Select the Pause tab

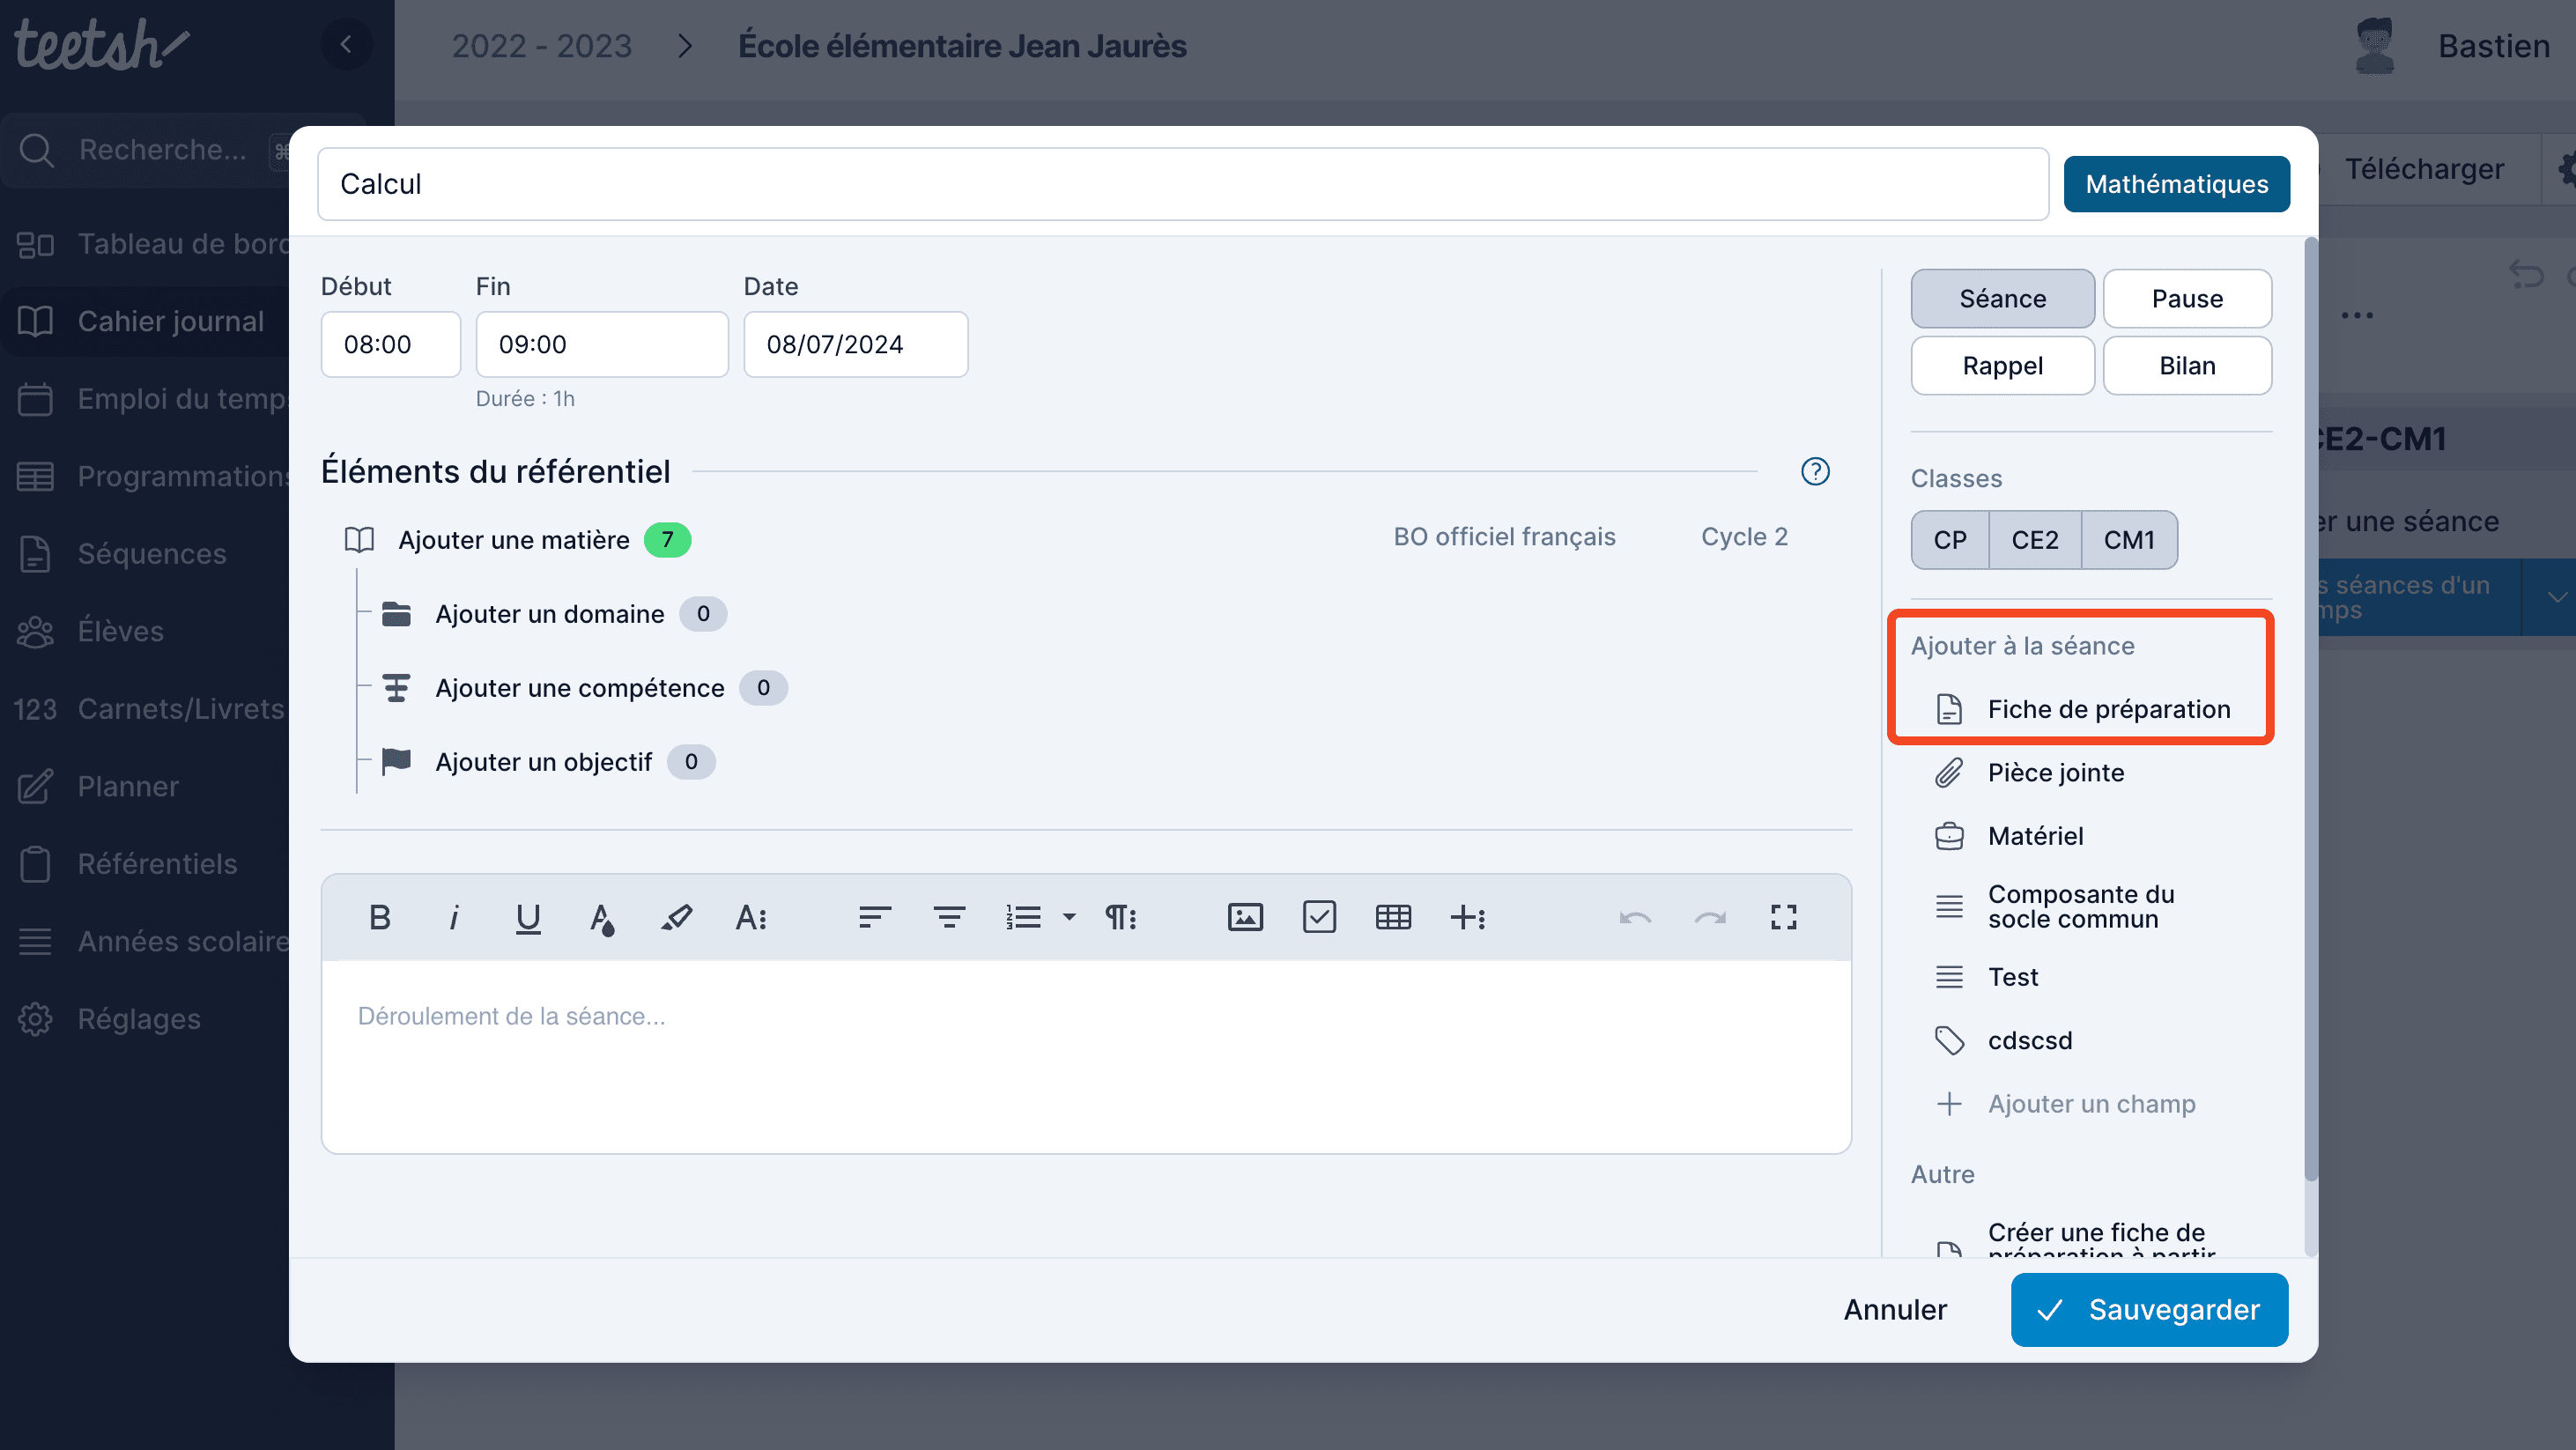tap(2185, 299)
